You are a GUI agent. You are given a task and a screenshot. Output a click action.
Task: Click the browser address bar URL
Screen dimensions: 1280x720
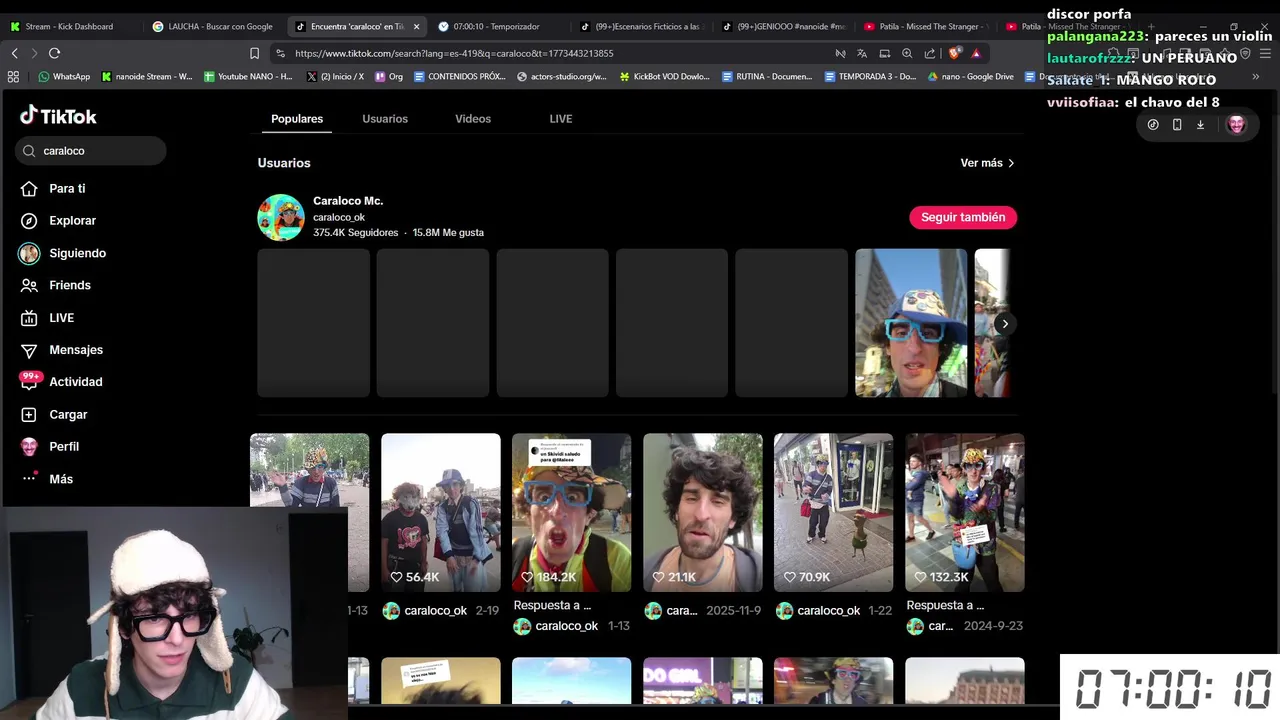pos(454,53)
